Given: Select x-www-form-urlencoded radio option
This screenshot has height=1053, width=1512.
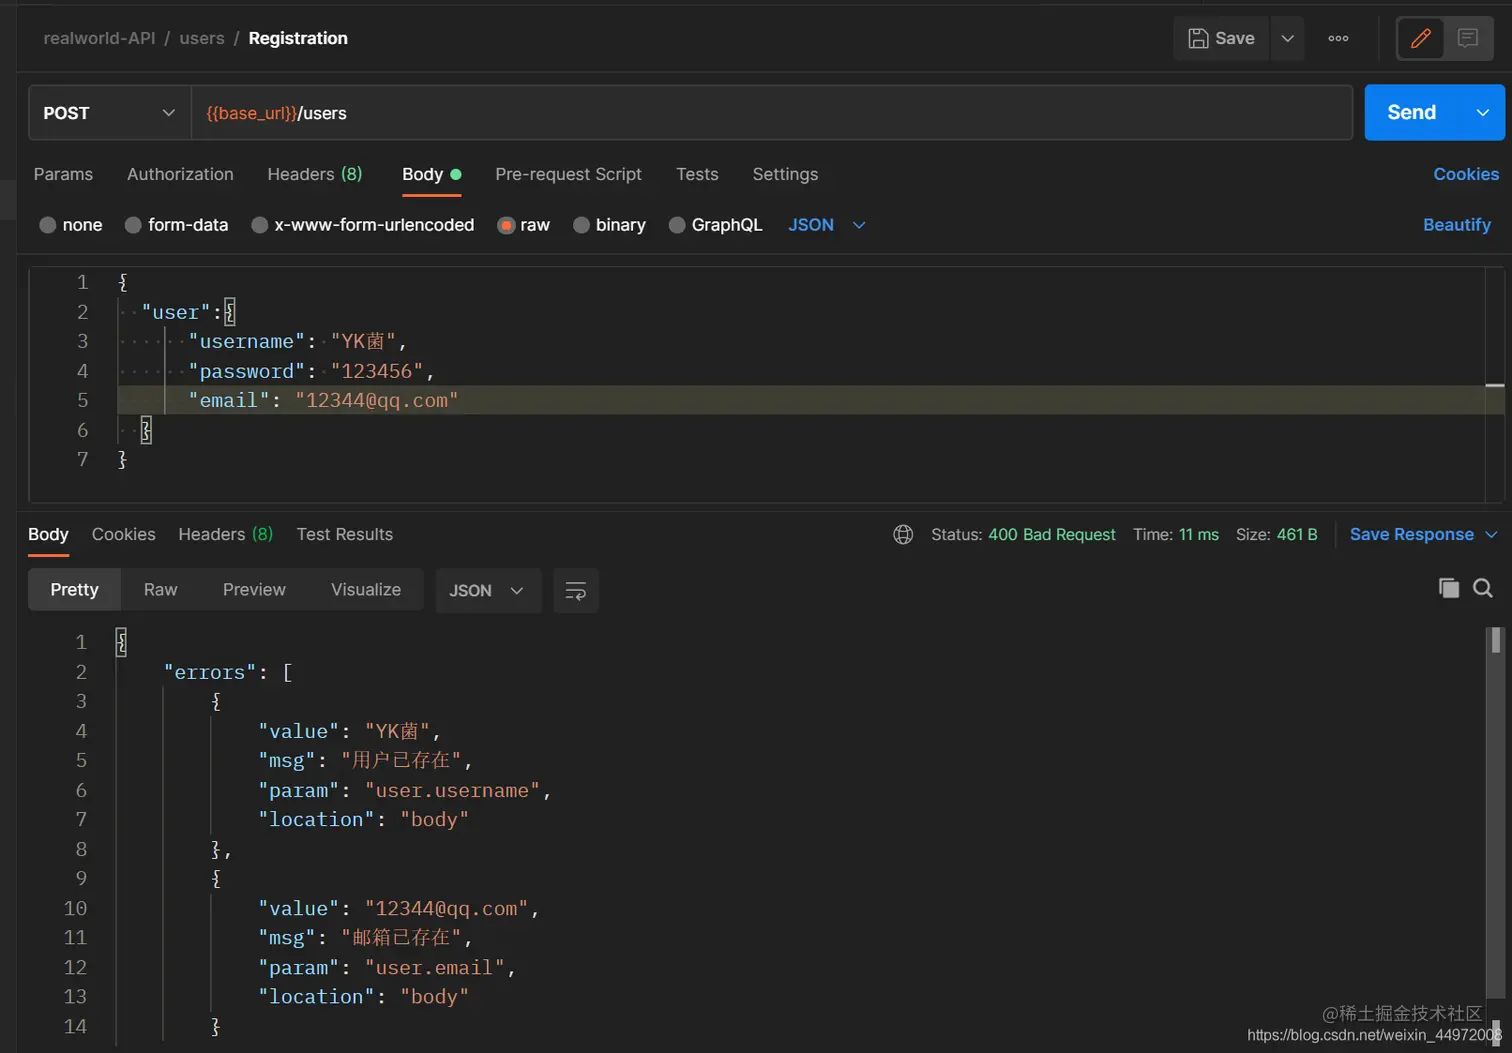Looking at the screenshot, I should click(259, 225).
